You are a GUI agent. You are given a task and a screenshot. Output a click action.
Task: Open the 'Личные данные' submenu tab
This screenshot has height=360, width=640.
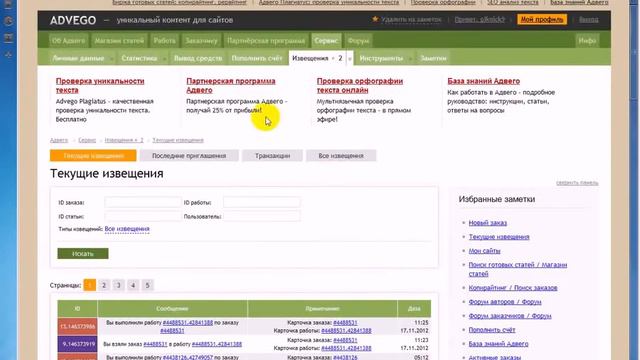click(x=78, y=58)
